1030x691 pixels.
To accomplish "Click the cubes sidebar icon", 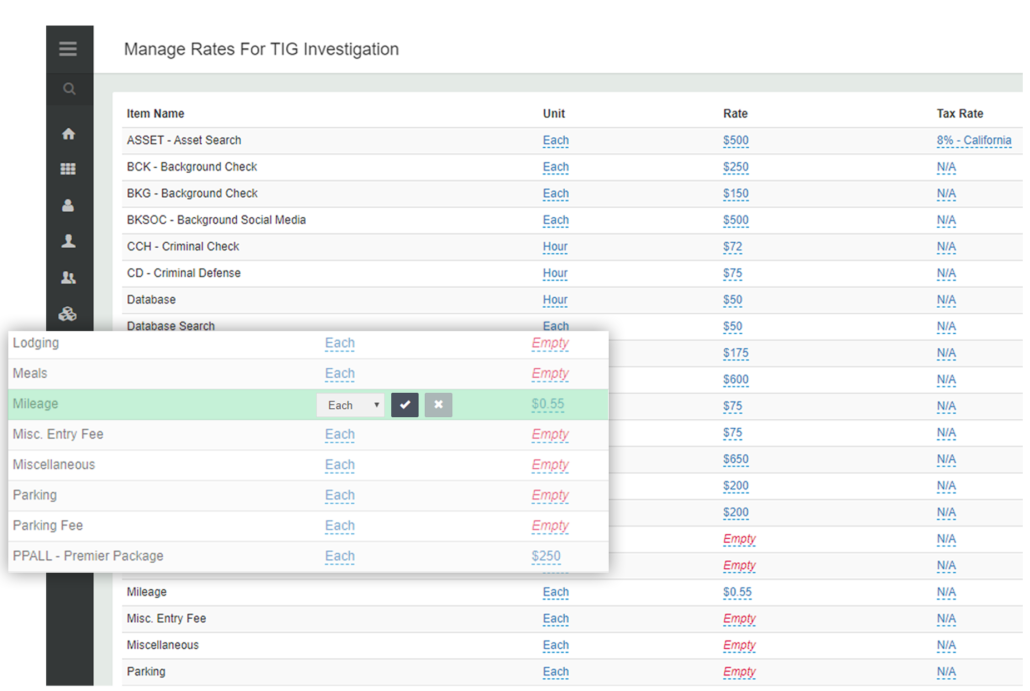I will (x=68, y=313).
